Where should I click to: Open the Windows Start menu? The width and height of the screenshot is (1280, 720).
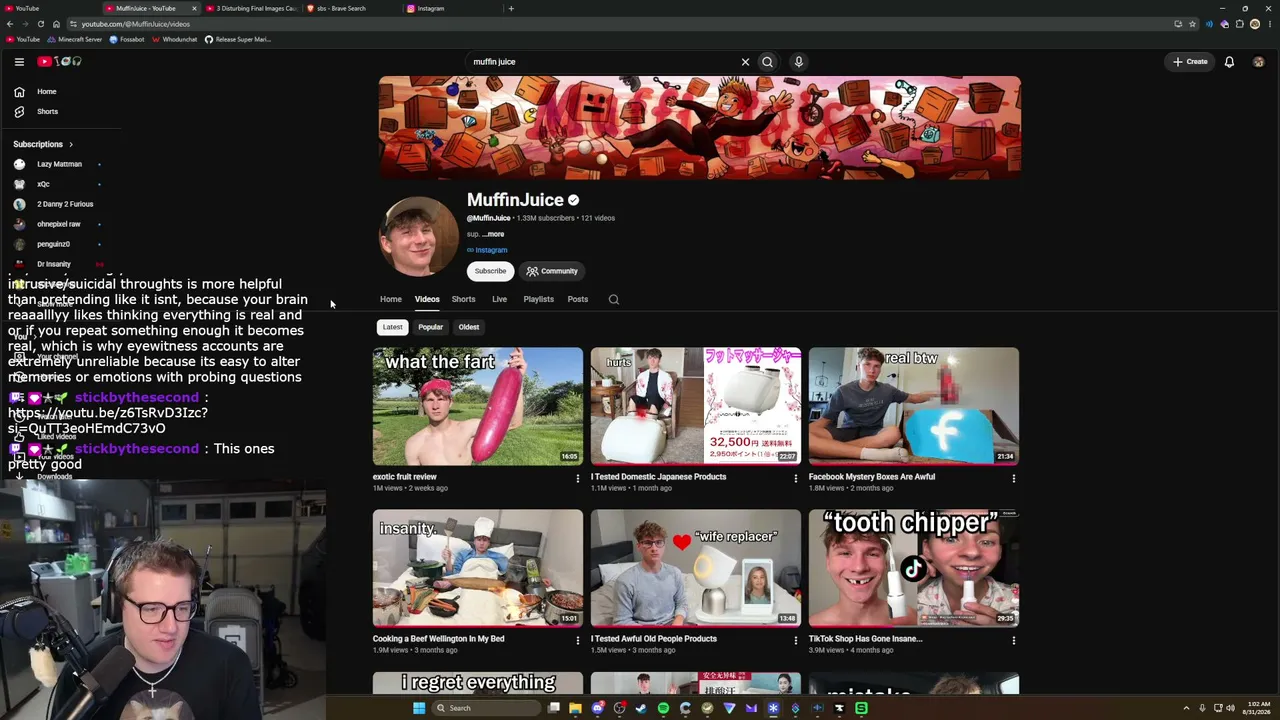[419, 708]
